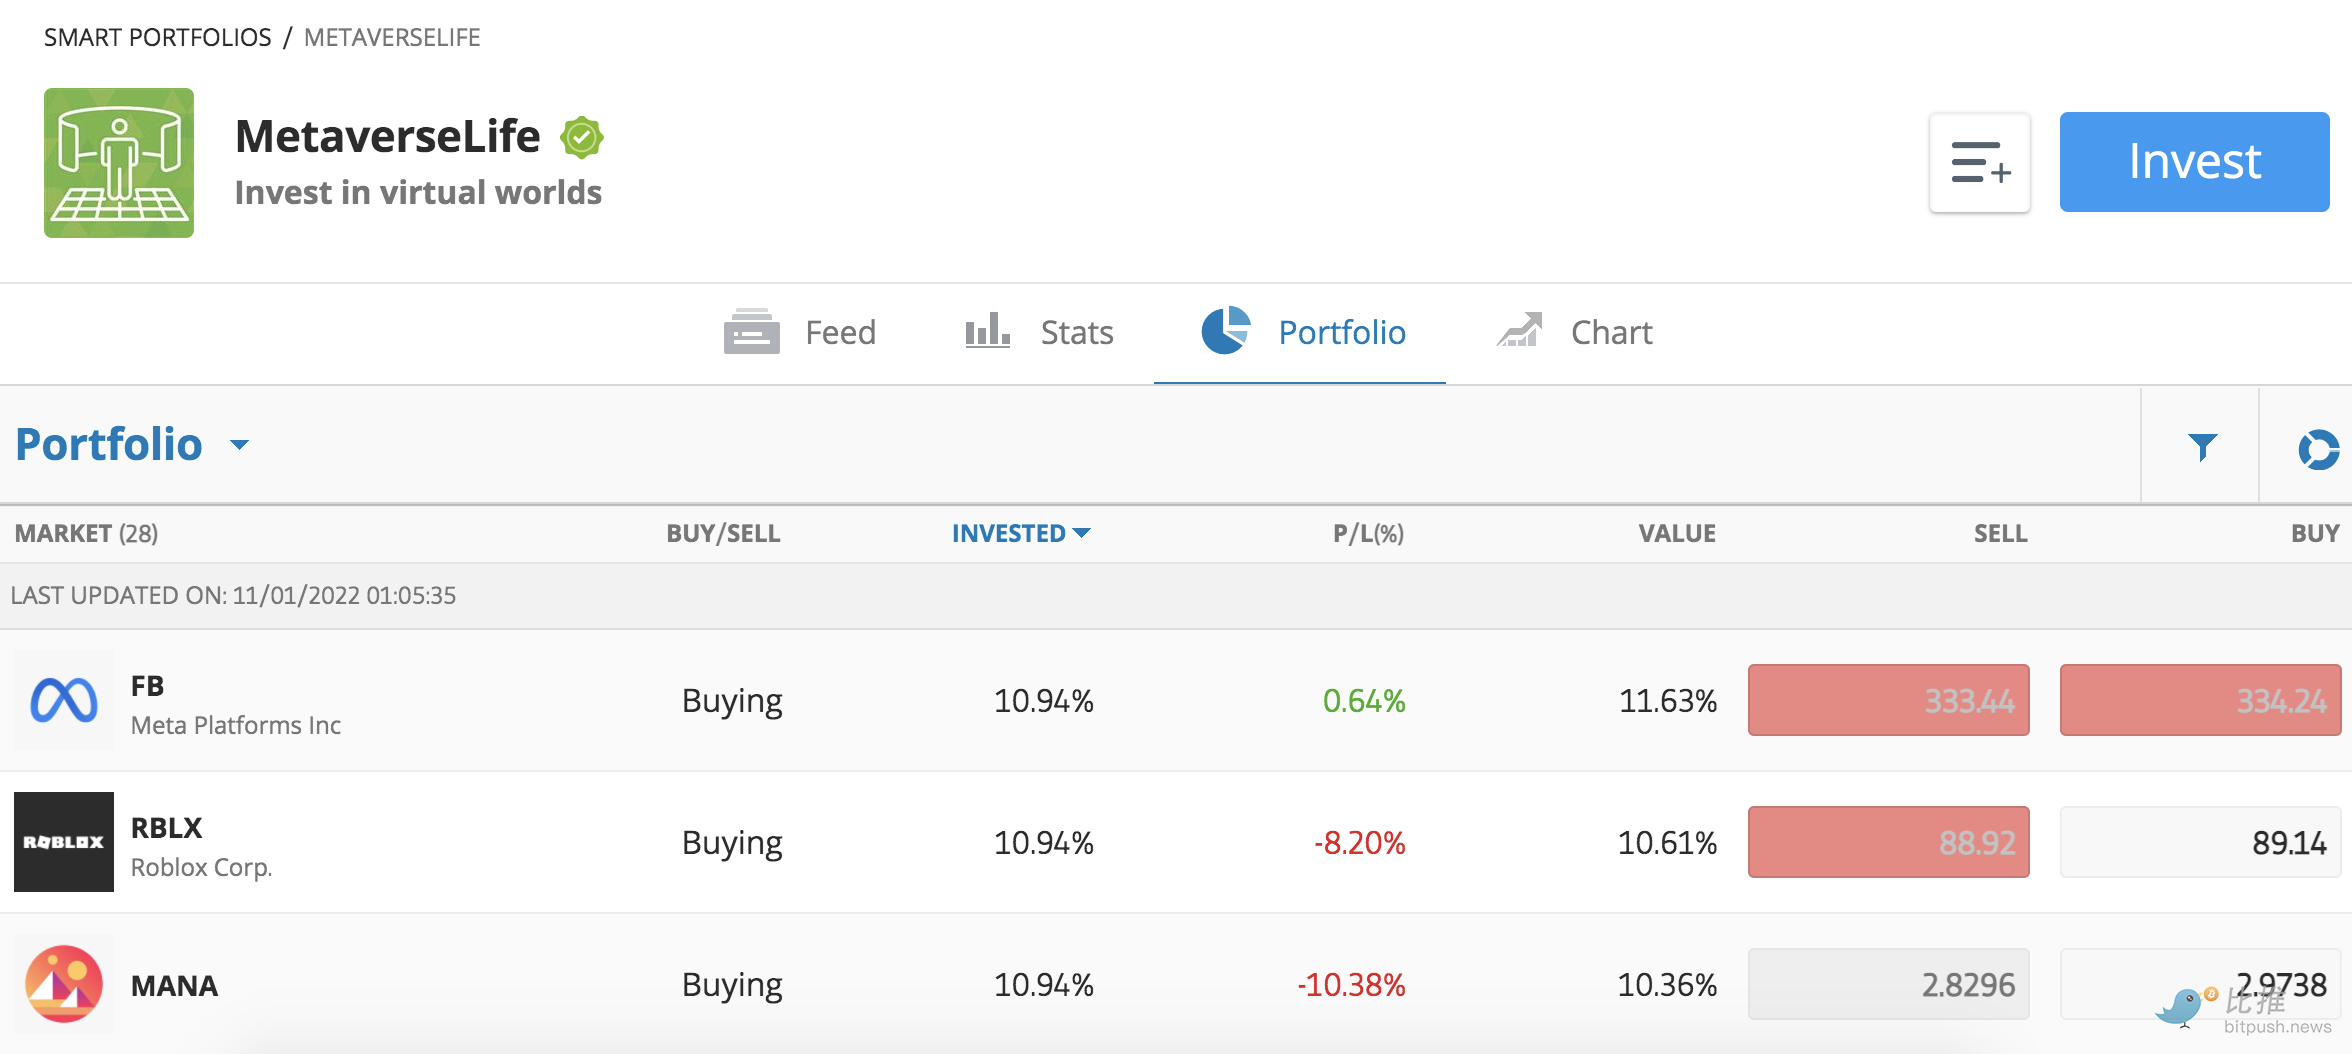This screenshot has width=2352, height=1054.
Task: Go to SMART PORTFOLIOS breadcrumb link
Action: (157, 38)
